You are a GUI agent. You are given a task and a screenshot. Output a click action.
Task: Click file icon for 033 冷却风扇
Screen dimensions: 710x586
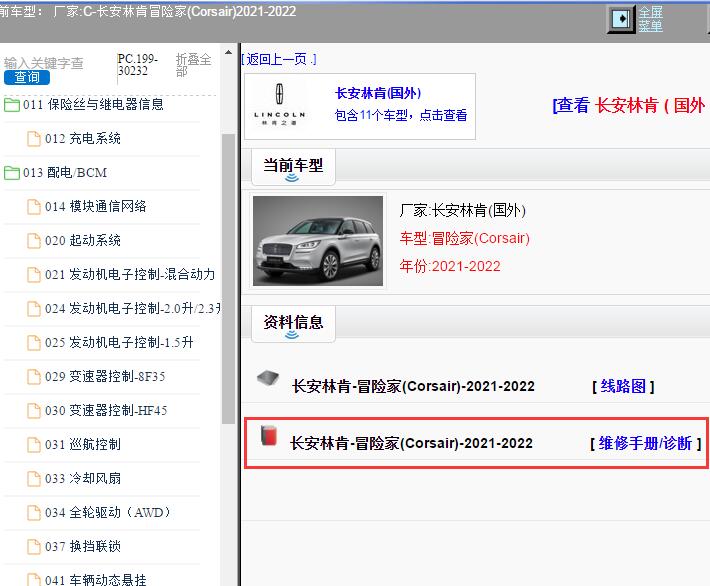pyautogui.click(x=34, y=478)
